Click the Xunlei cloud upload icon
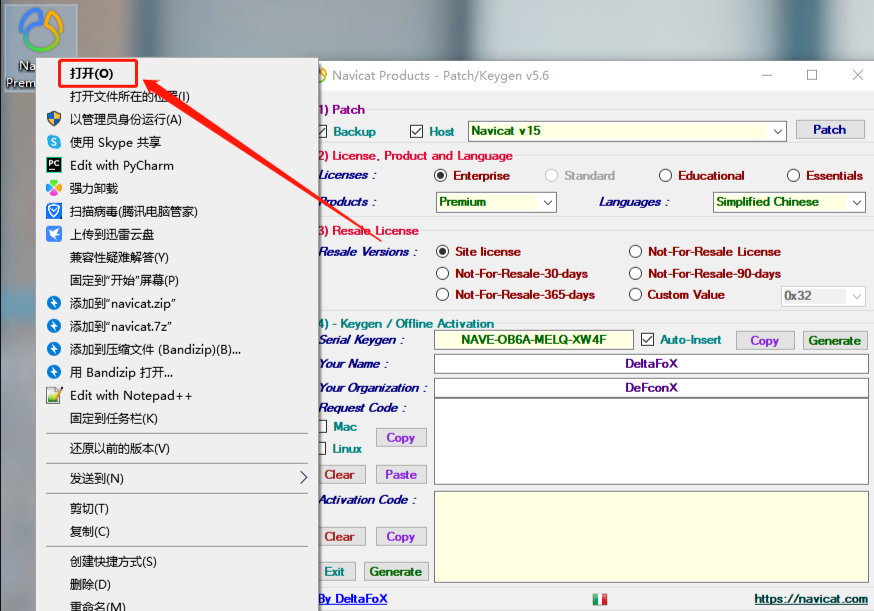 point(54,234)
